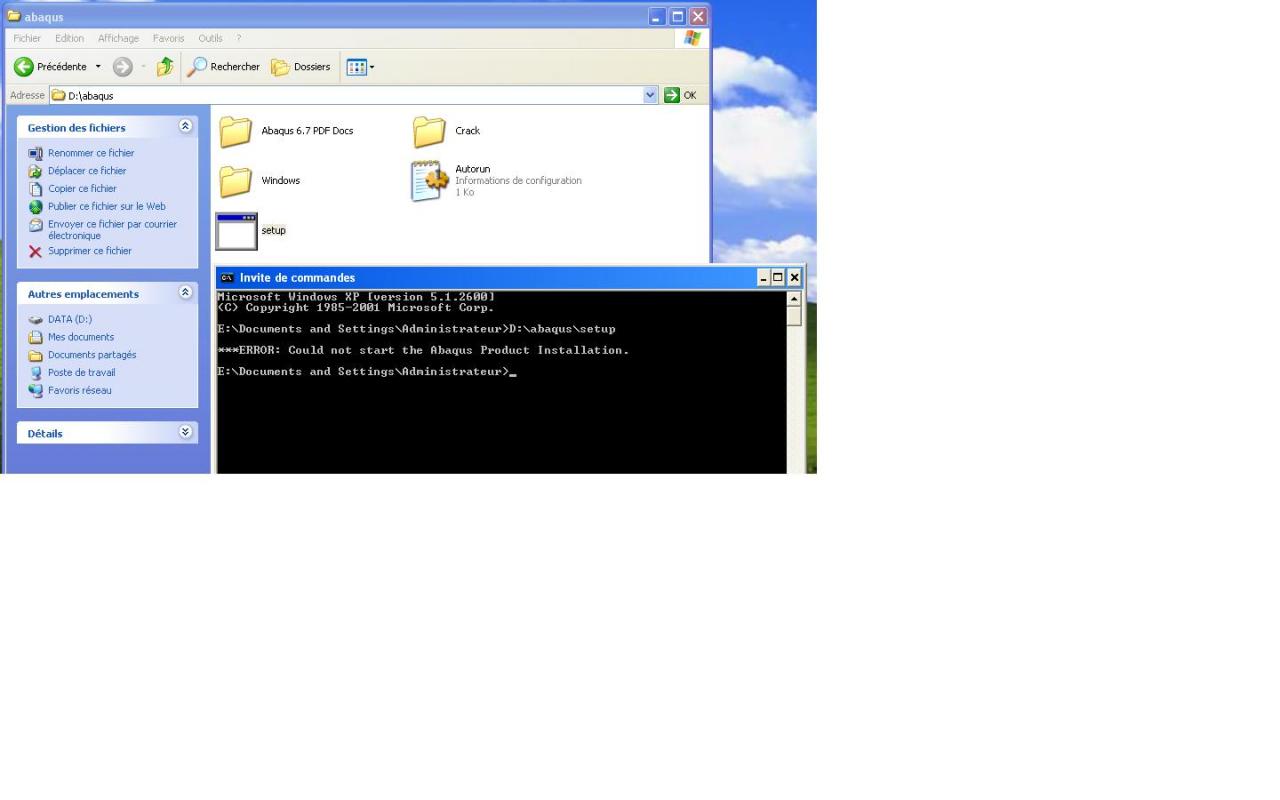The height and width of the screenshot is (800, 1280).
Task: Click the Invite de commandes title bar icon
Action: 227,278
